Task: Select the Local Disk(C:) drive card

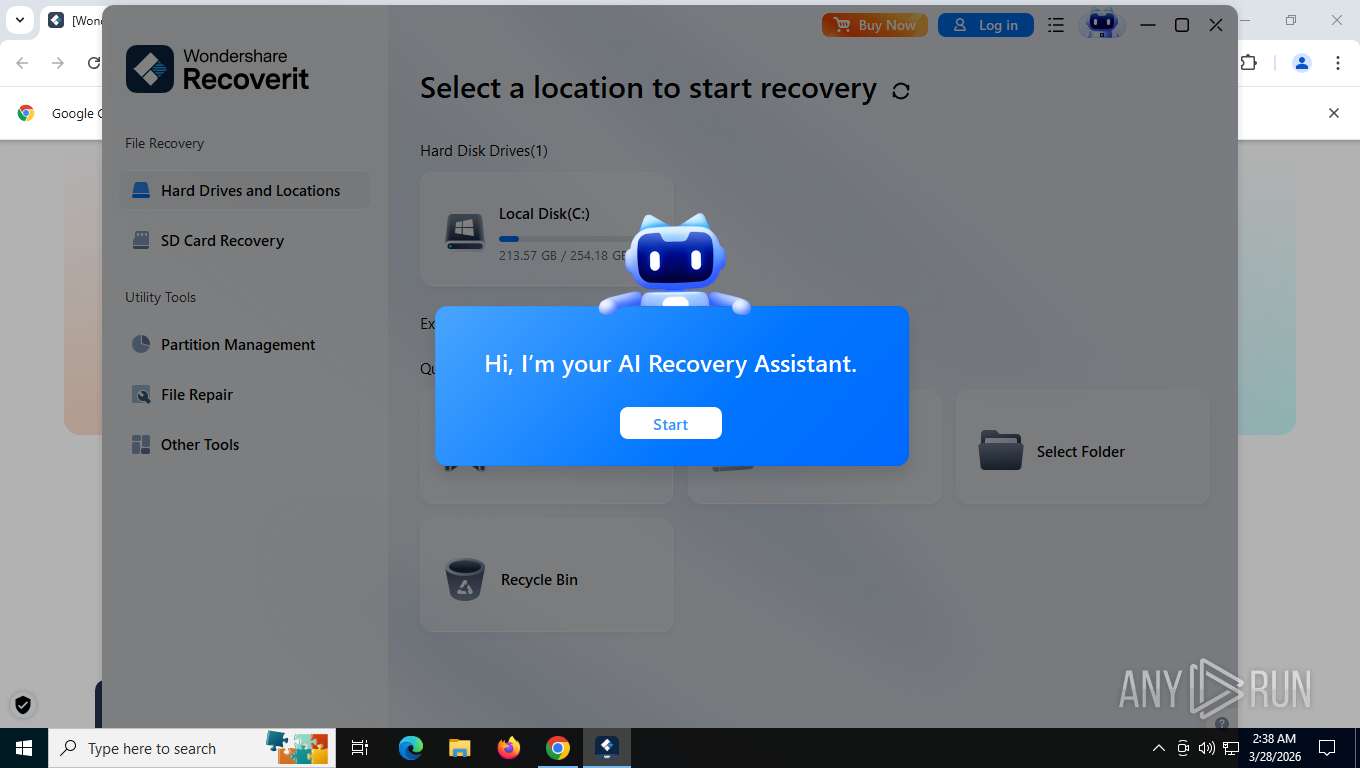Action: coord(546,230)
